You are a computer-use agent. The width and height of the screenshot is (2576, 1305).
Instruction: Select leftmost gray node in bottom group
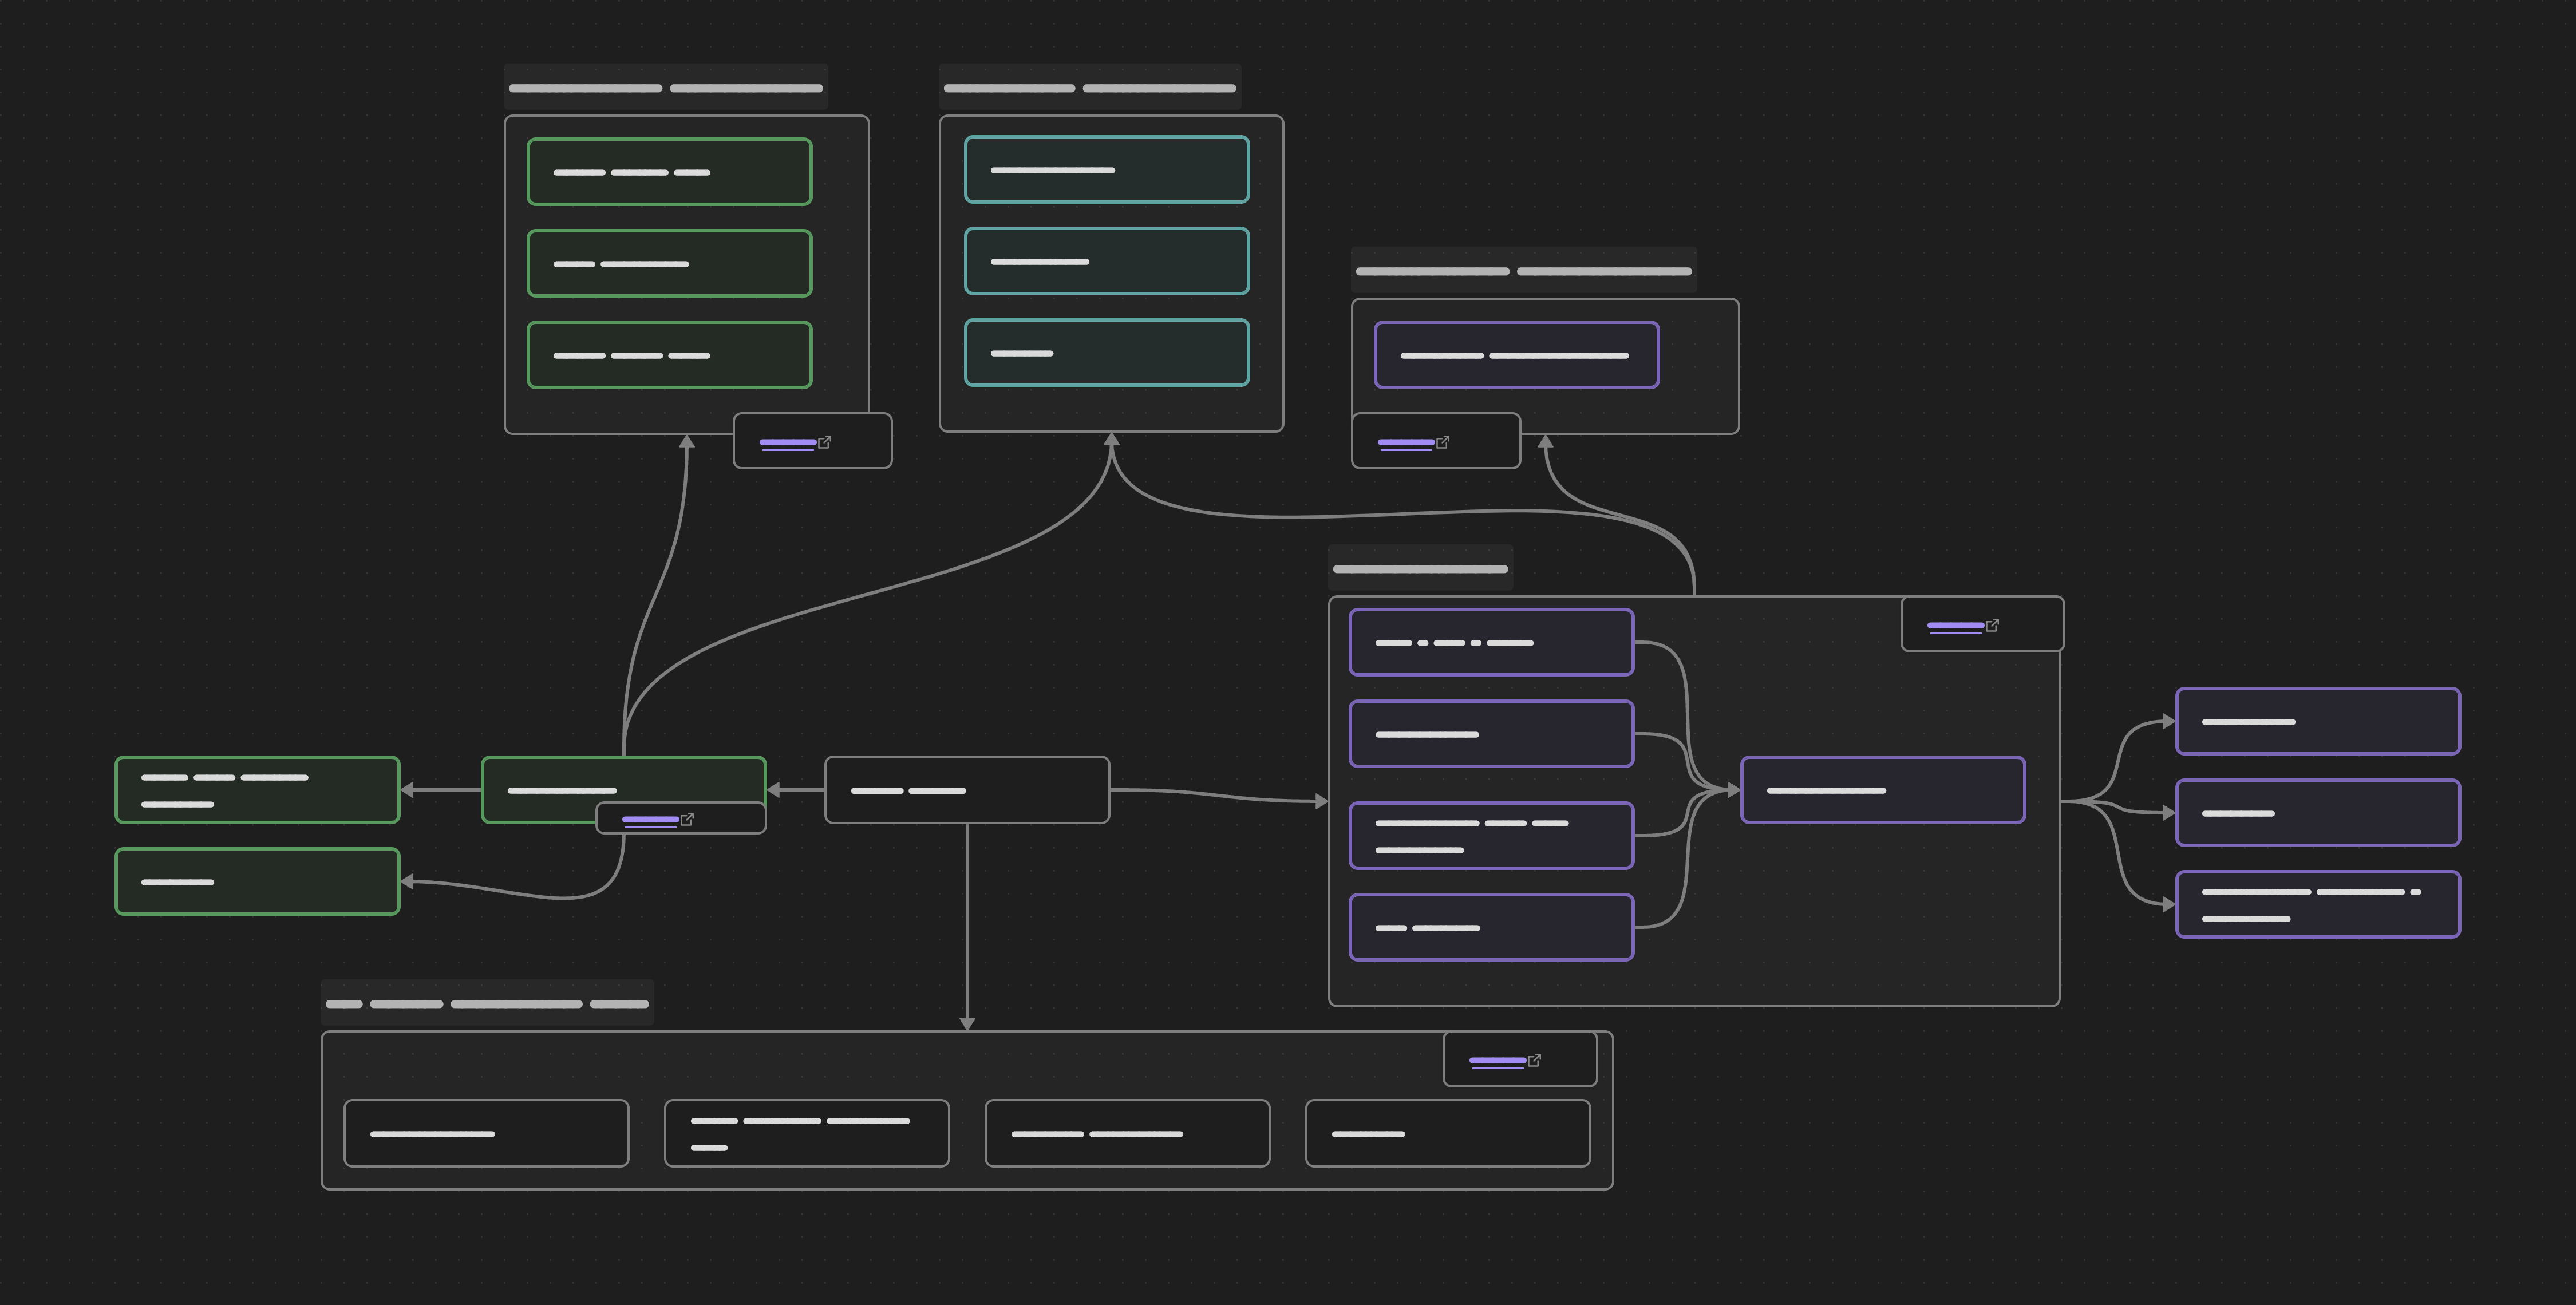[x=486, y=1133]
